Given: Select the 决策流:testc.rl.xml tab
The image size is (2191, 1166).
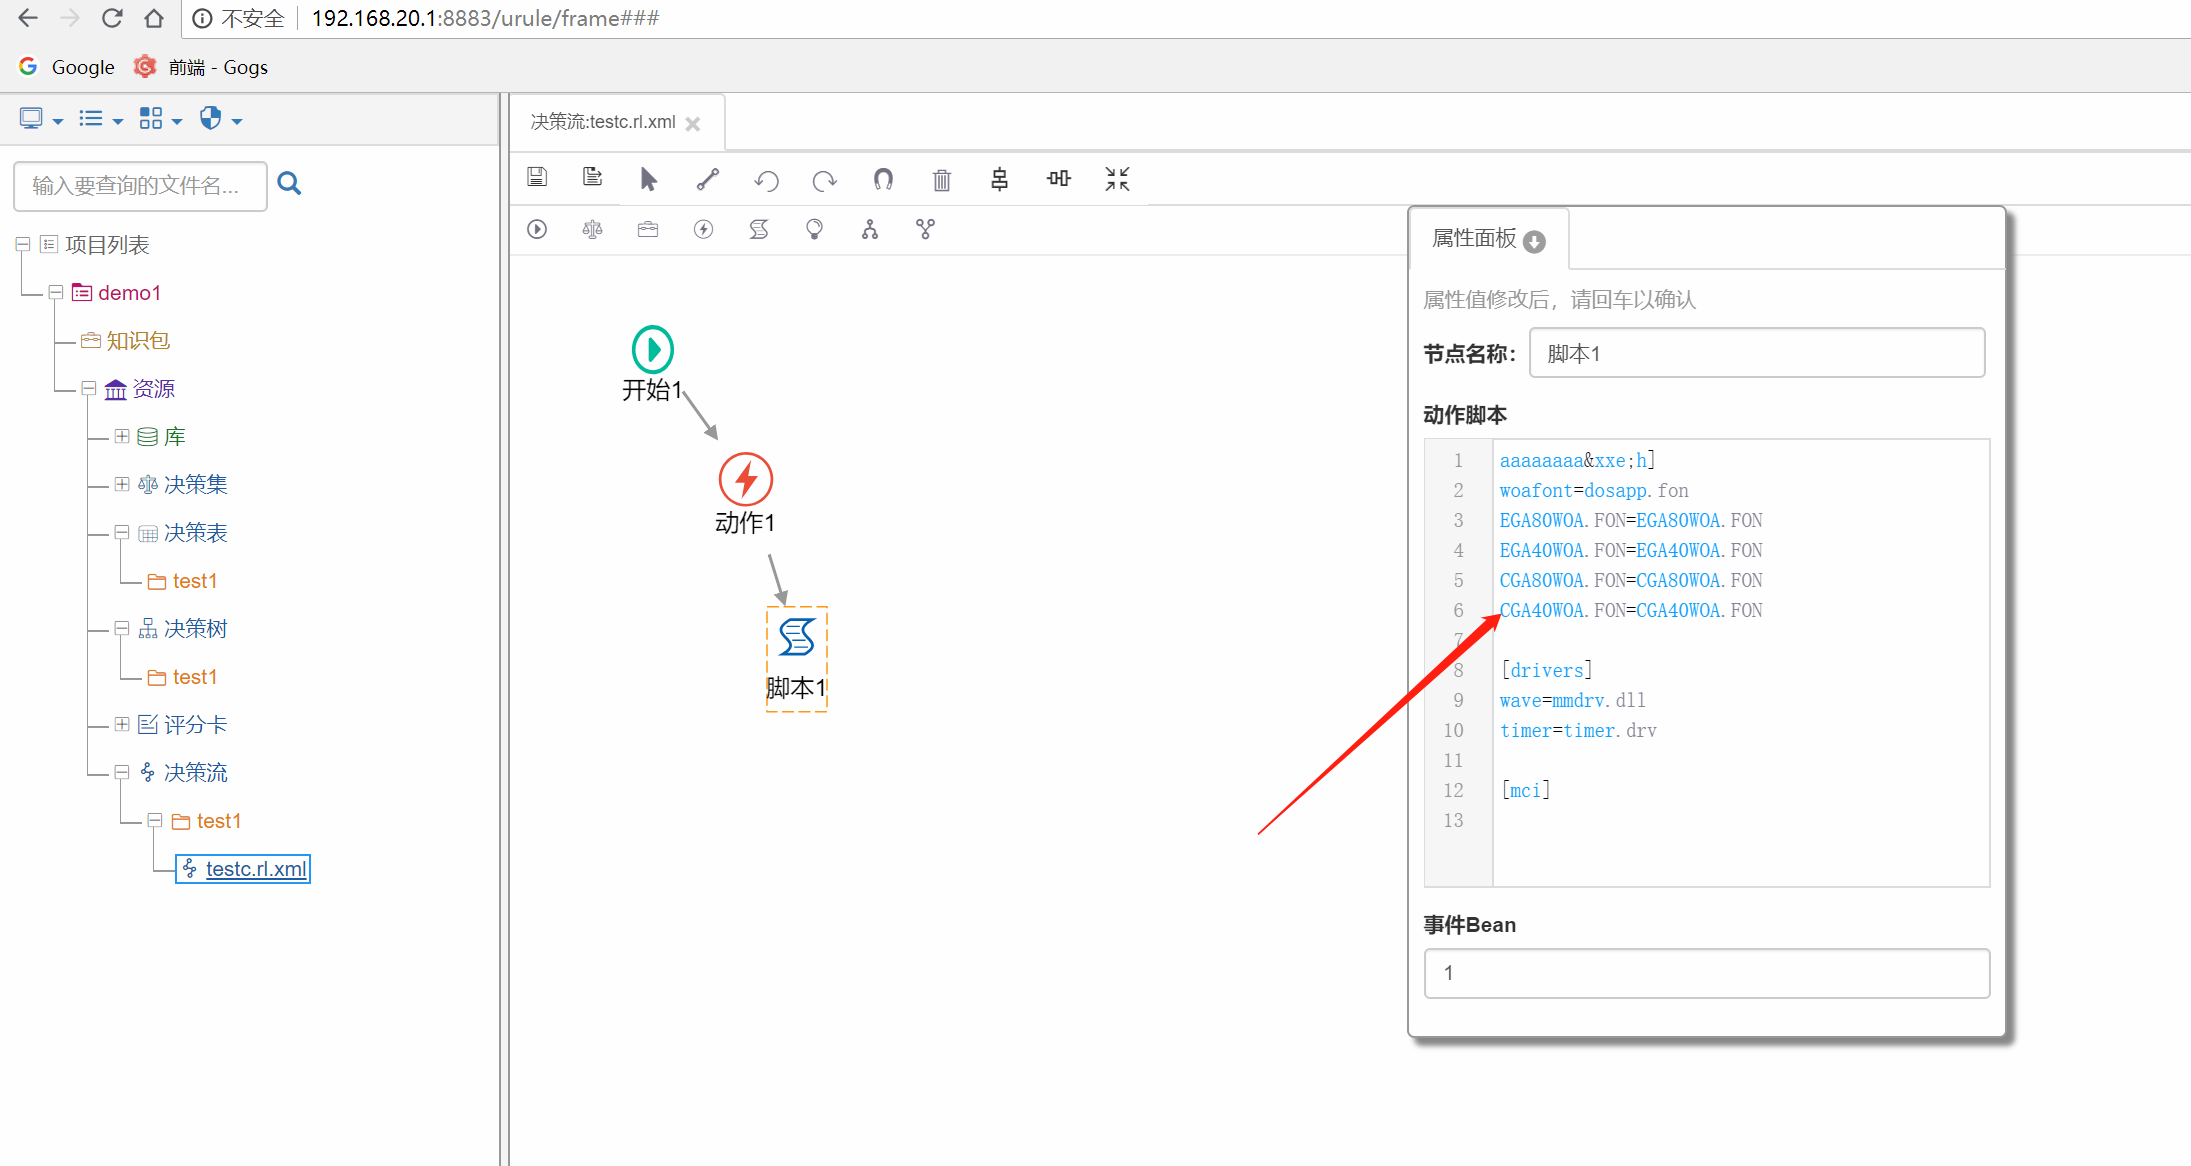Looking at the screenshot, I should (603, 122).
